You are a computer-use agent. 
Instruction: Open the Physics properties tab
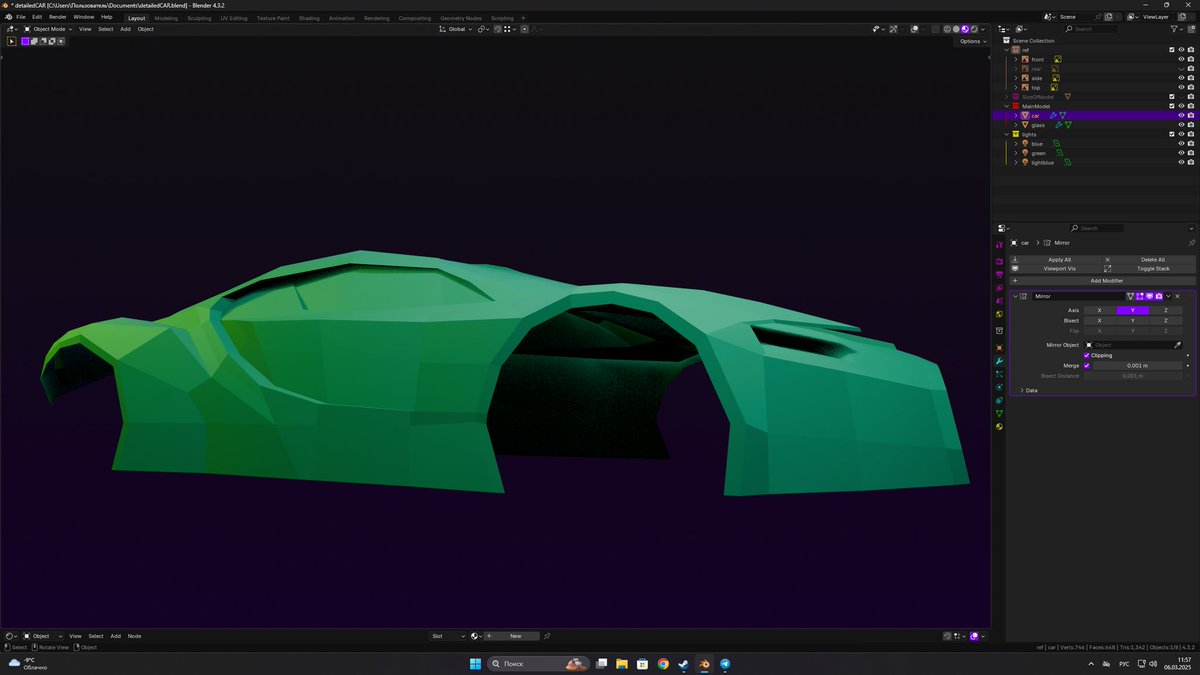(999, 387)
